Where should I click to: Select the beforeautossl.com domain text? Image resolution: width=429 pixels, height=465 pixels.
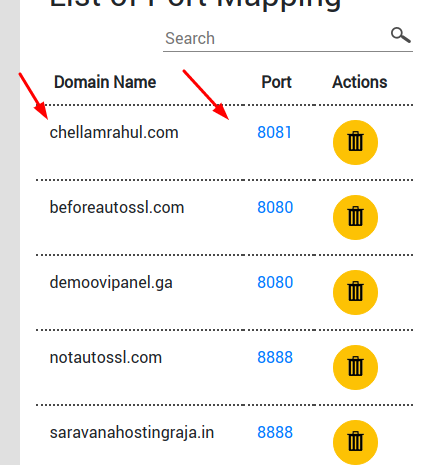117,208
